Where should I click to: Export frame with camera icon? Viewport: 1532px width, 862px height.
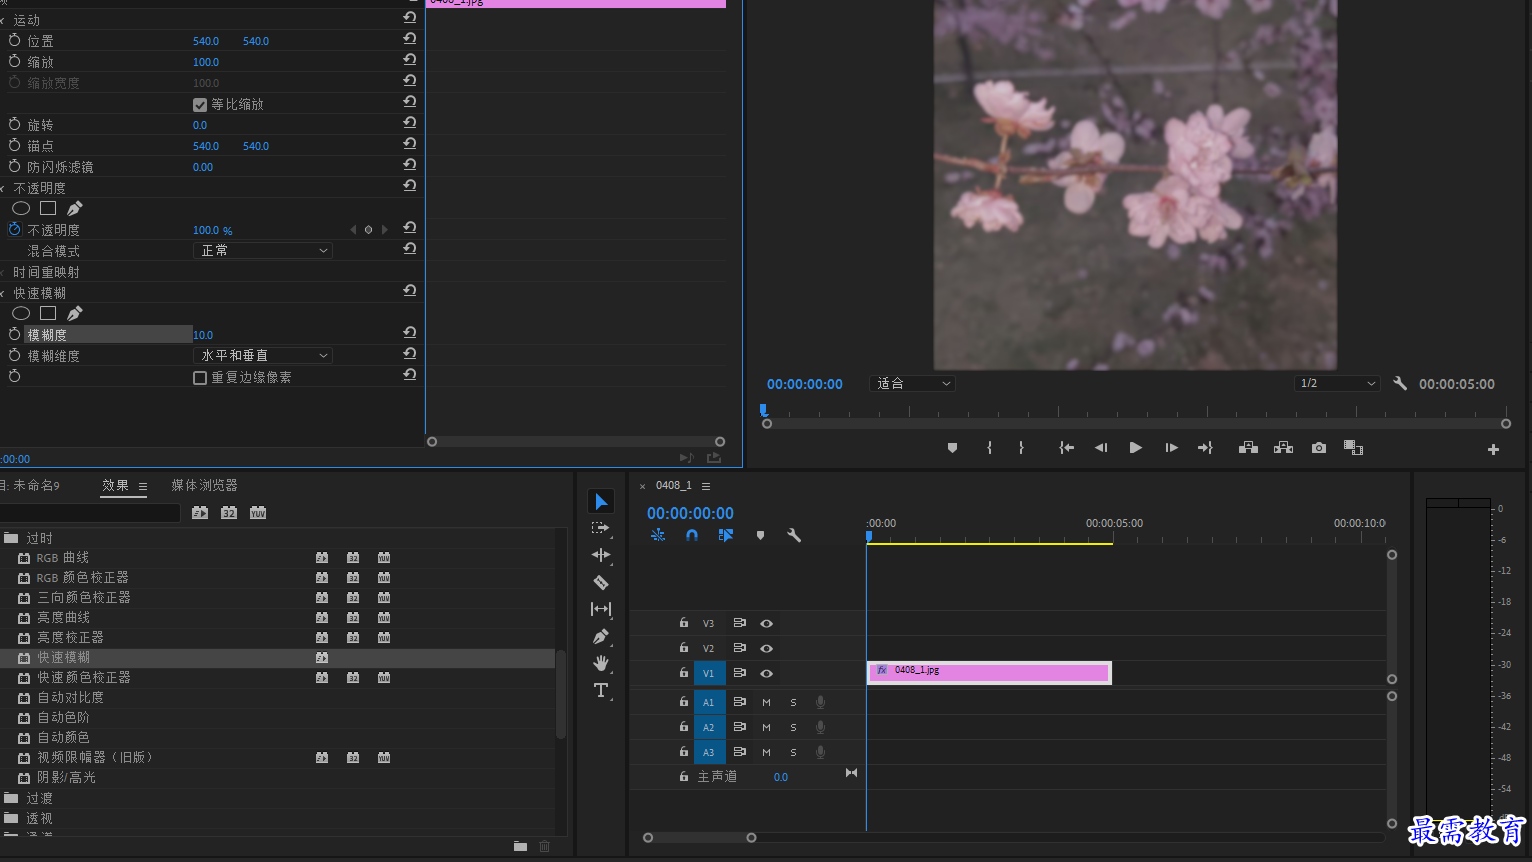[x=1319, y=448]
